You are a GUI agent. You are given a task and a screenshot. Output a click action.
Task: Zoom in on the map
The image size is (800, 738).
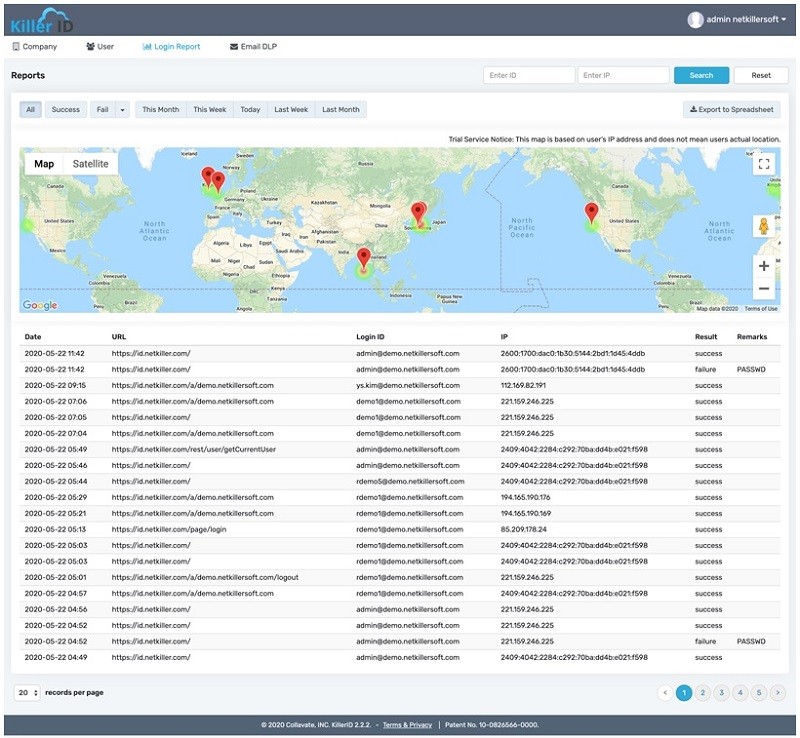764,266
